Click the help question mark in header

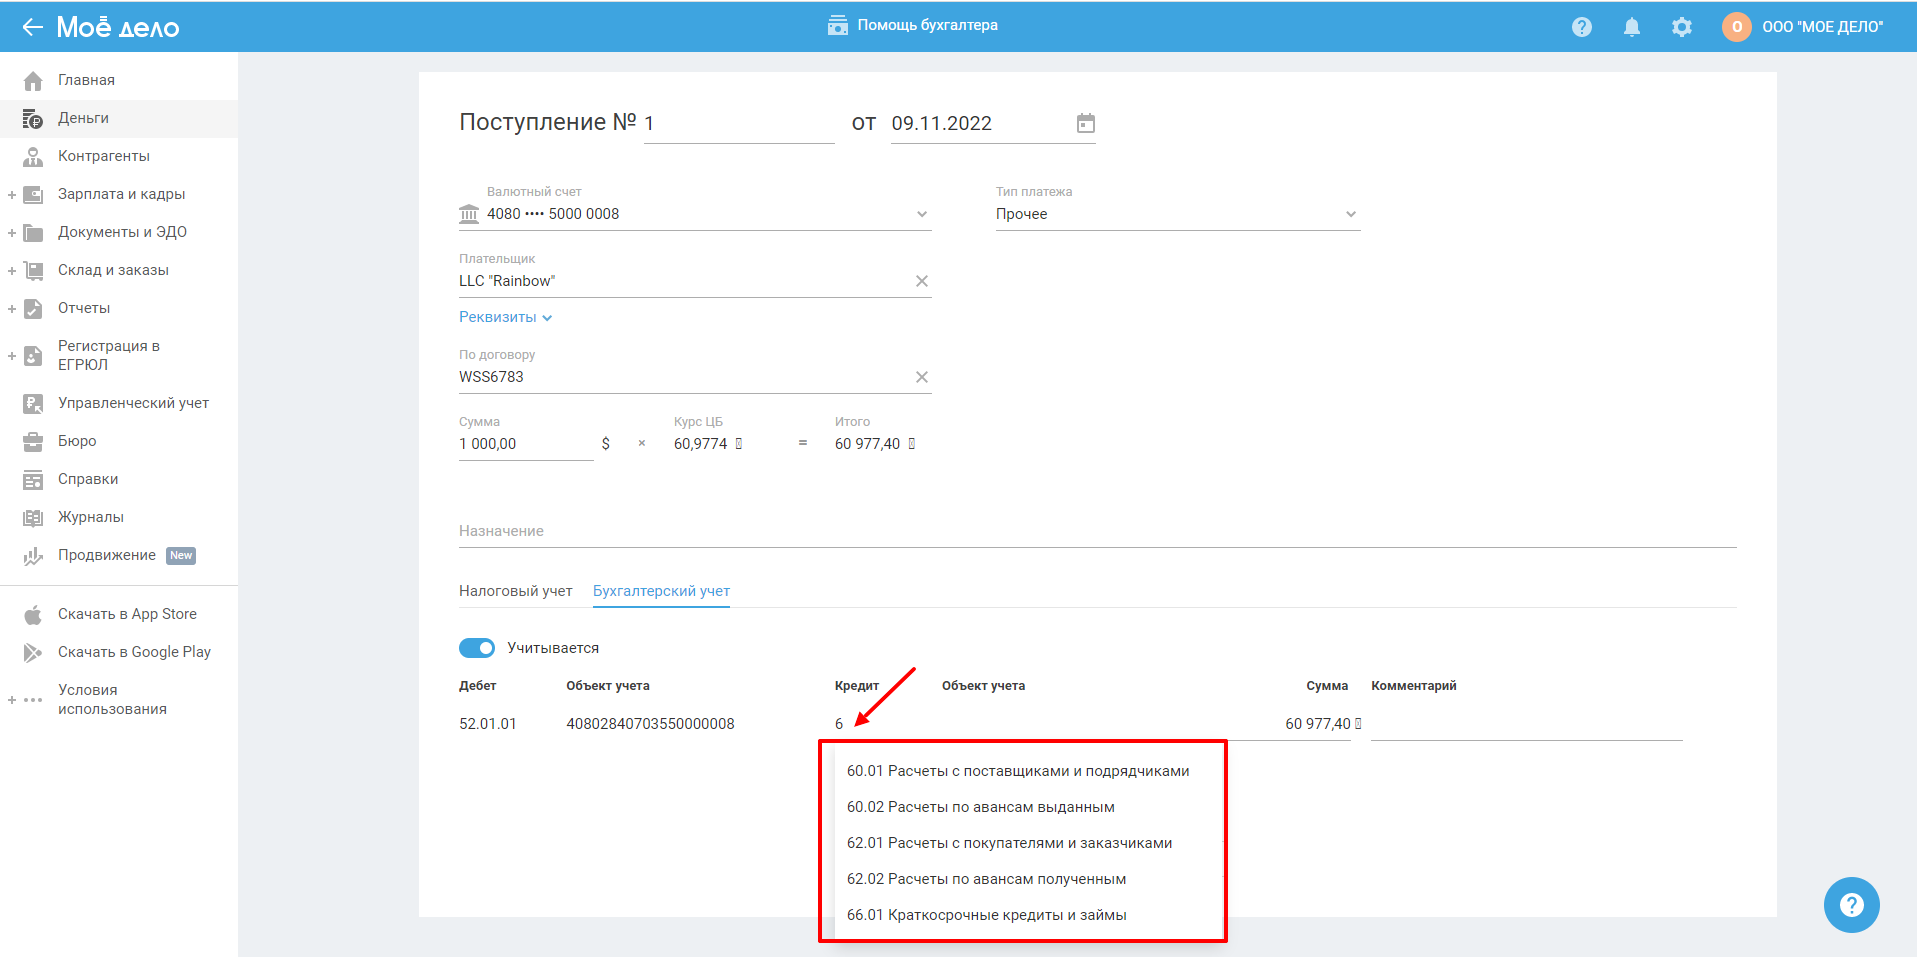pyautogui.click(x=1581, y=27)
